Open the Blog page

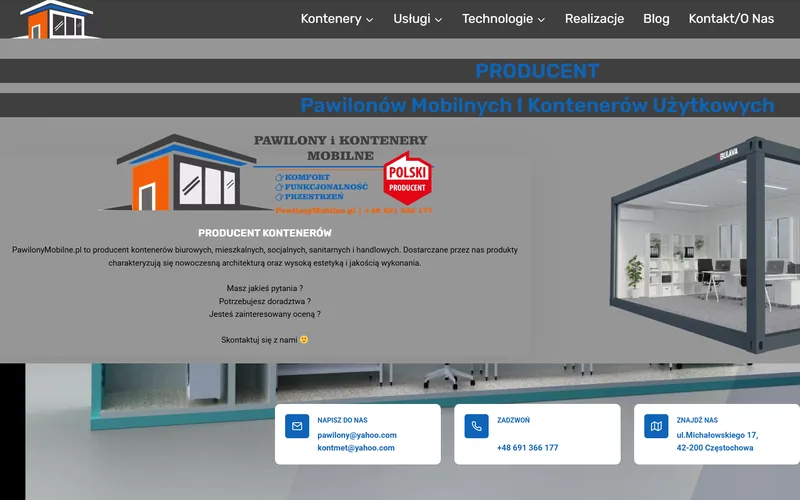(x=656, y=19)
